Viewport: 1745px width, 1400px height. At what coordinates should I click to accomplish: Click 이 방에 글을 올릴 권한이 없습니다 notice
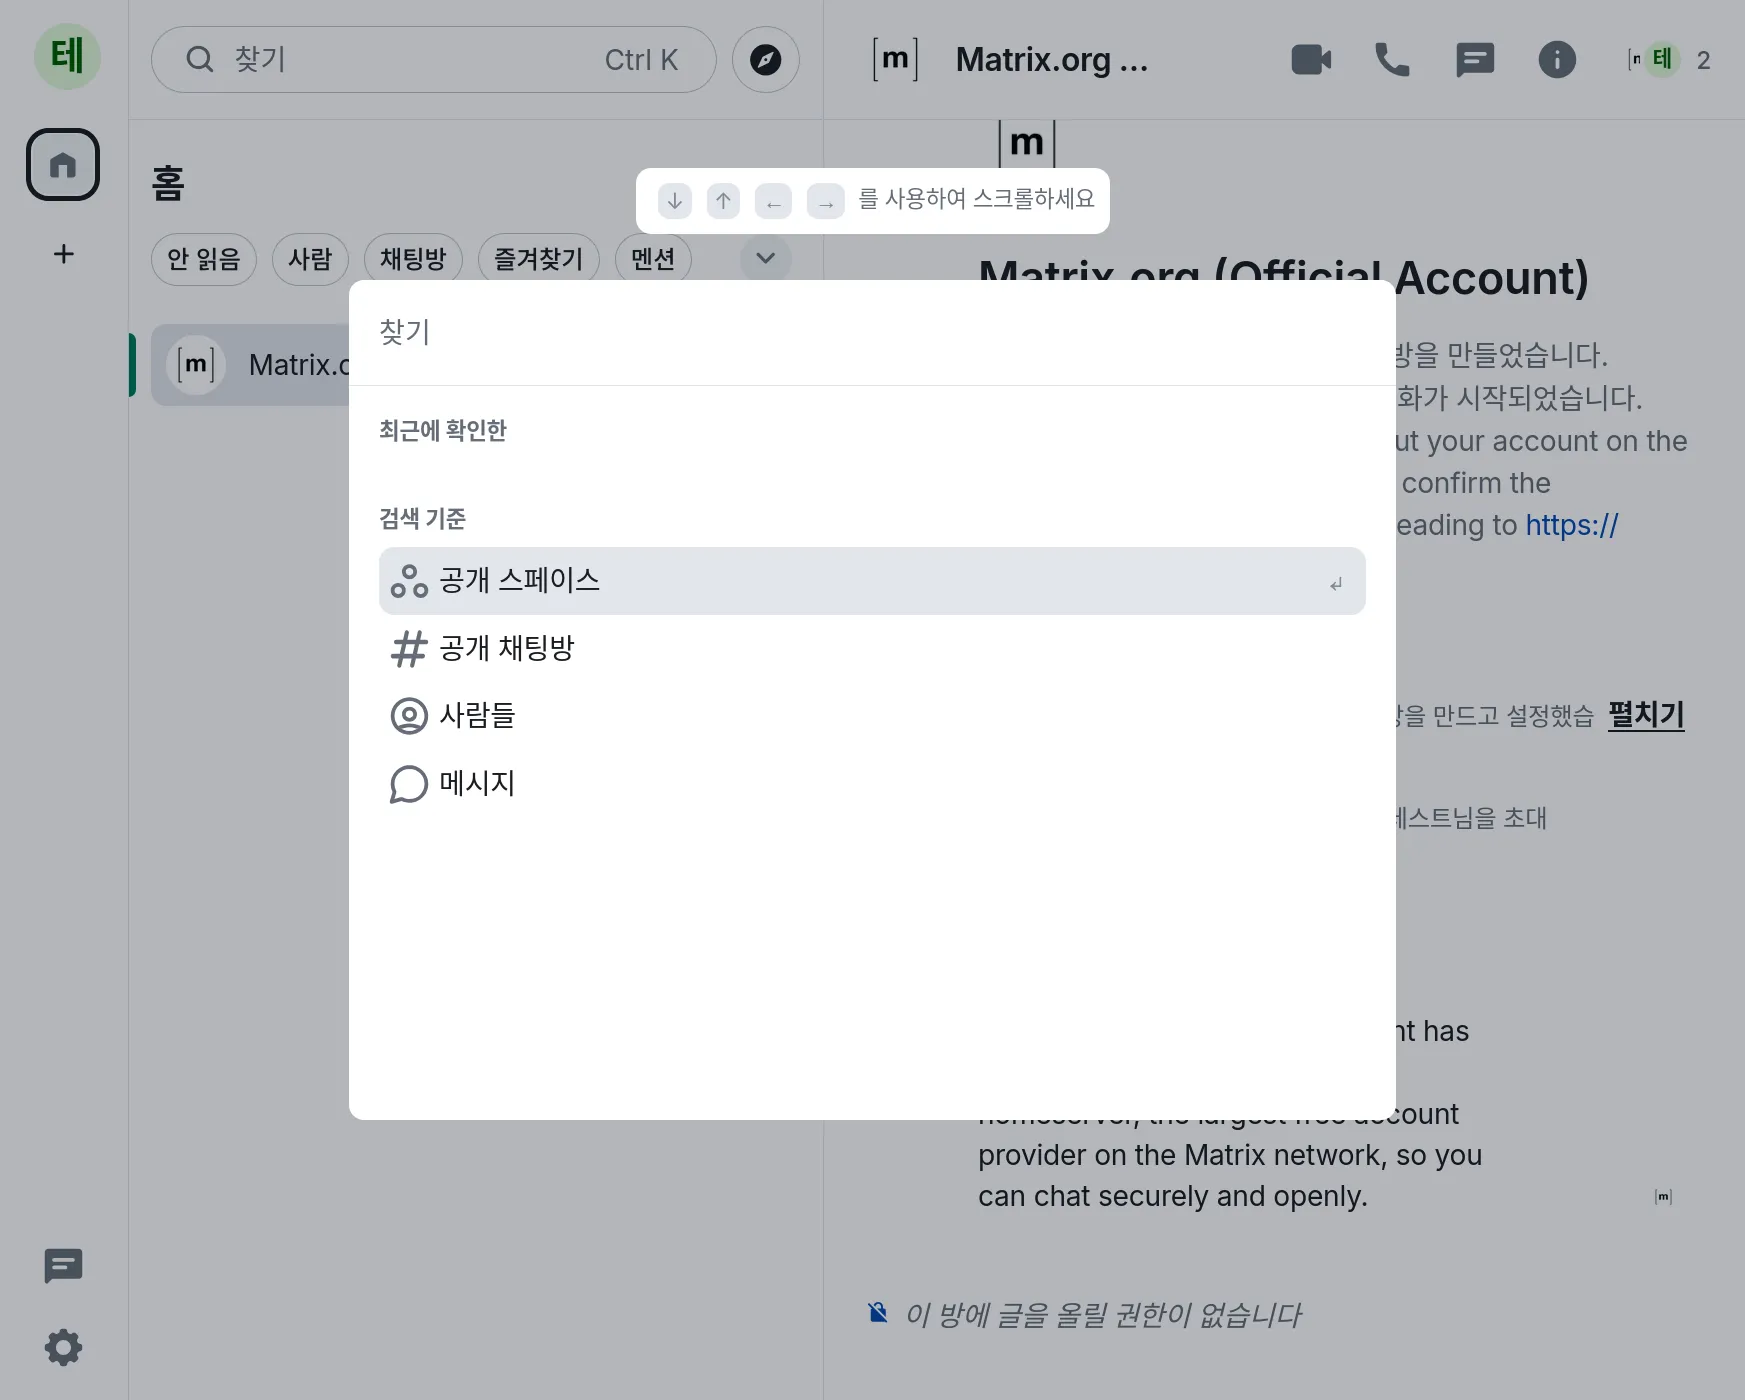coord(1103,1315)
